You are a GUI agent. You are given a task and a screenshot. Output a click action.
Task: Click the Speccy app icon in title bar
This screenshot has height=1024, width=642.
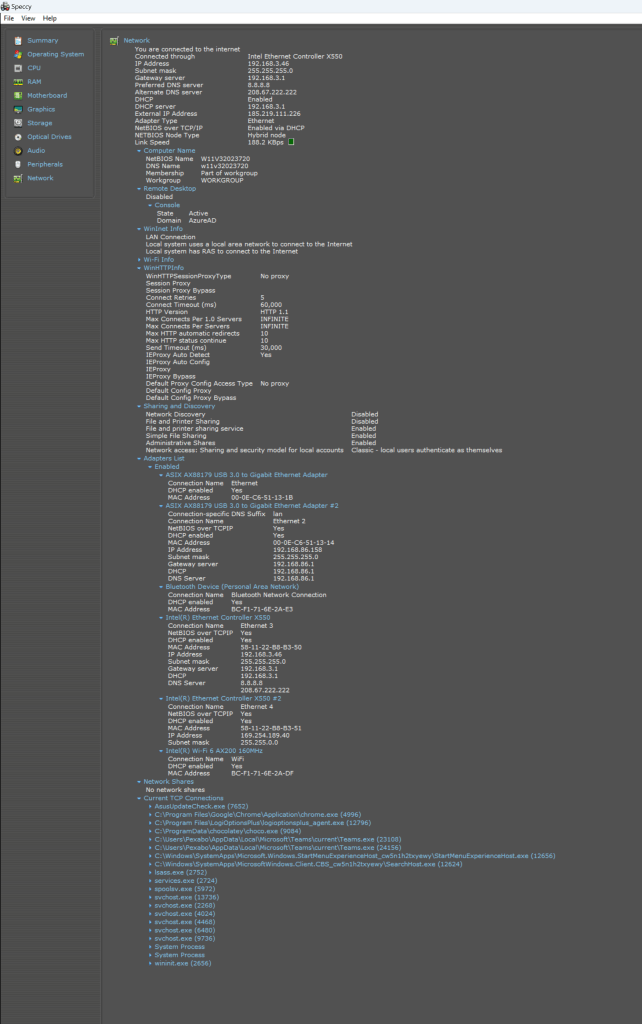coord(5,6)
